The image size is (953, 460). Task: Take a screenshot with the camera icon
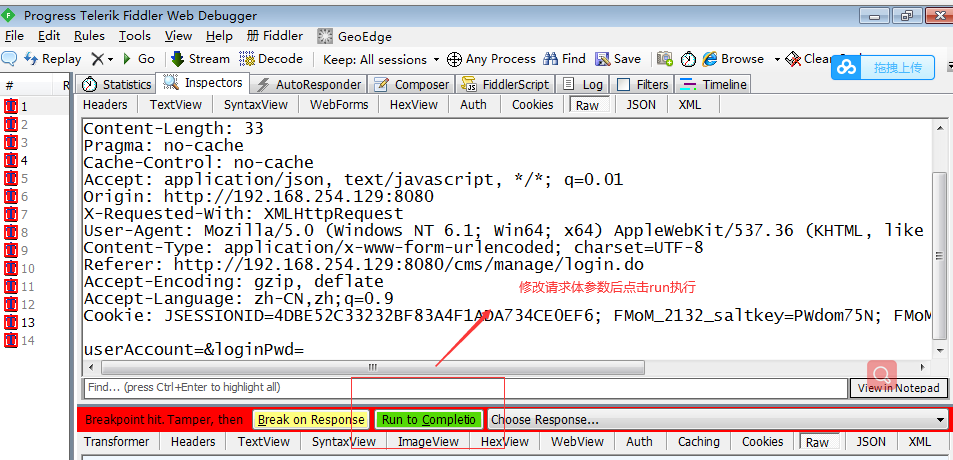(665, 59)
